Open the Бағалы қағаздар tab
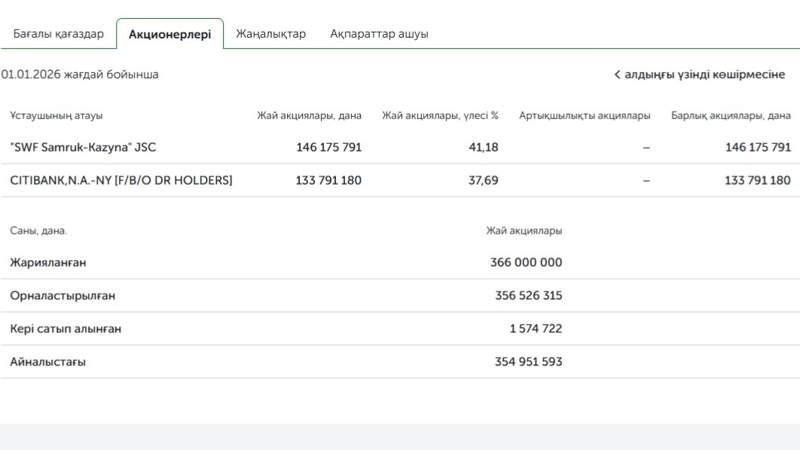800x450 pixels. coord(58,34)
